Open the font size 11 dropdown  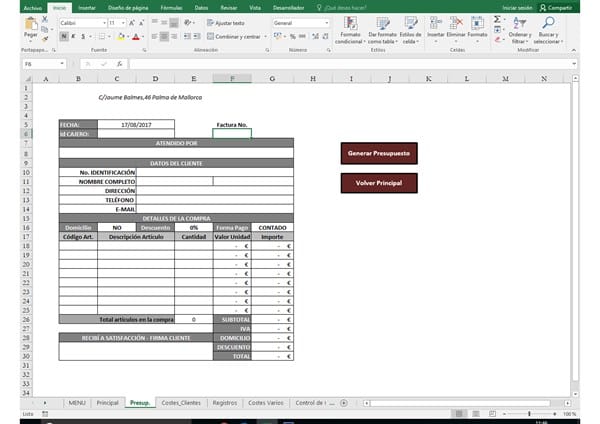coord(123,23)
